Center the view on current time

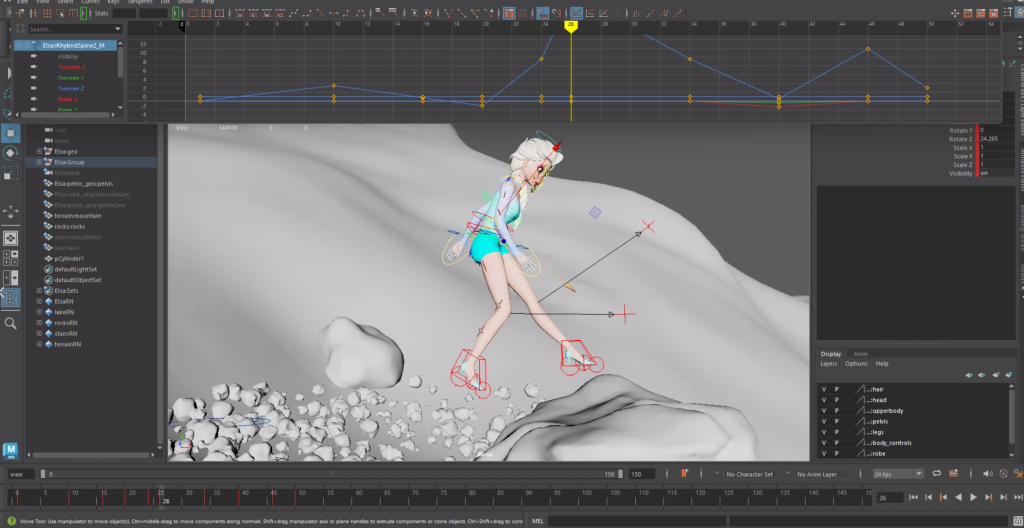point(220,13)
